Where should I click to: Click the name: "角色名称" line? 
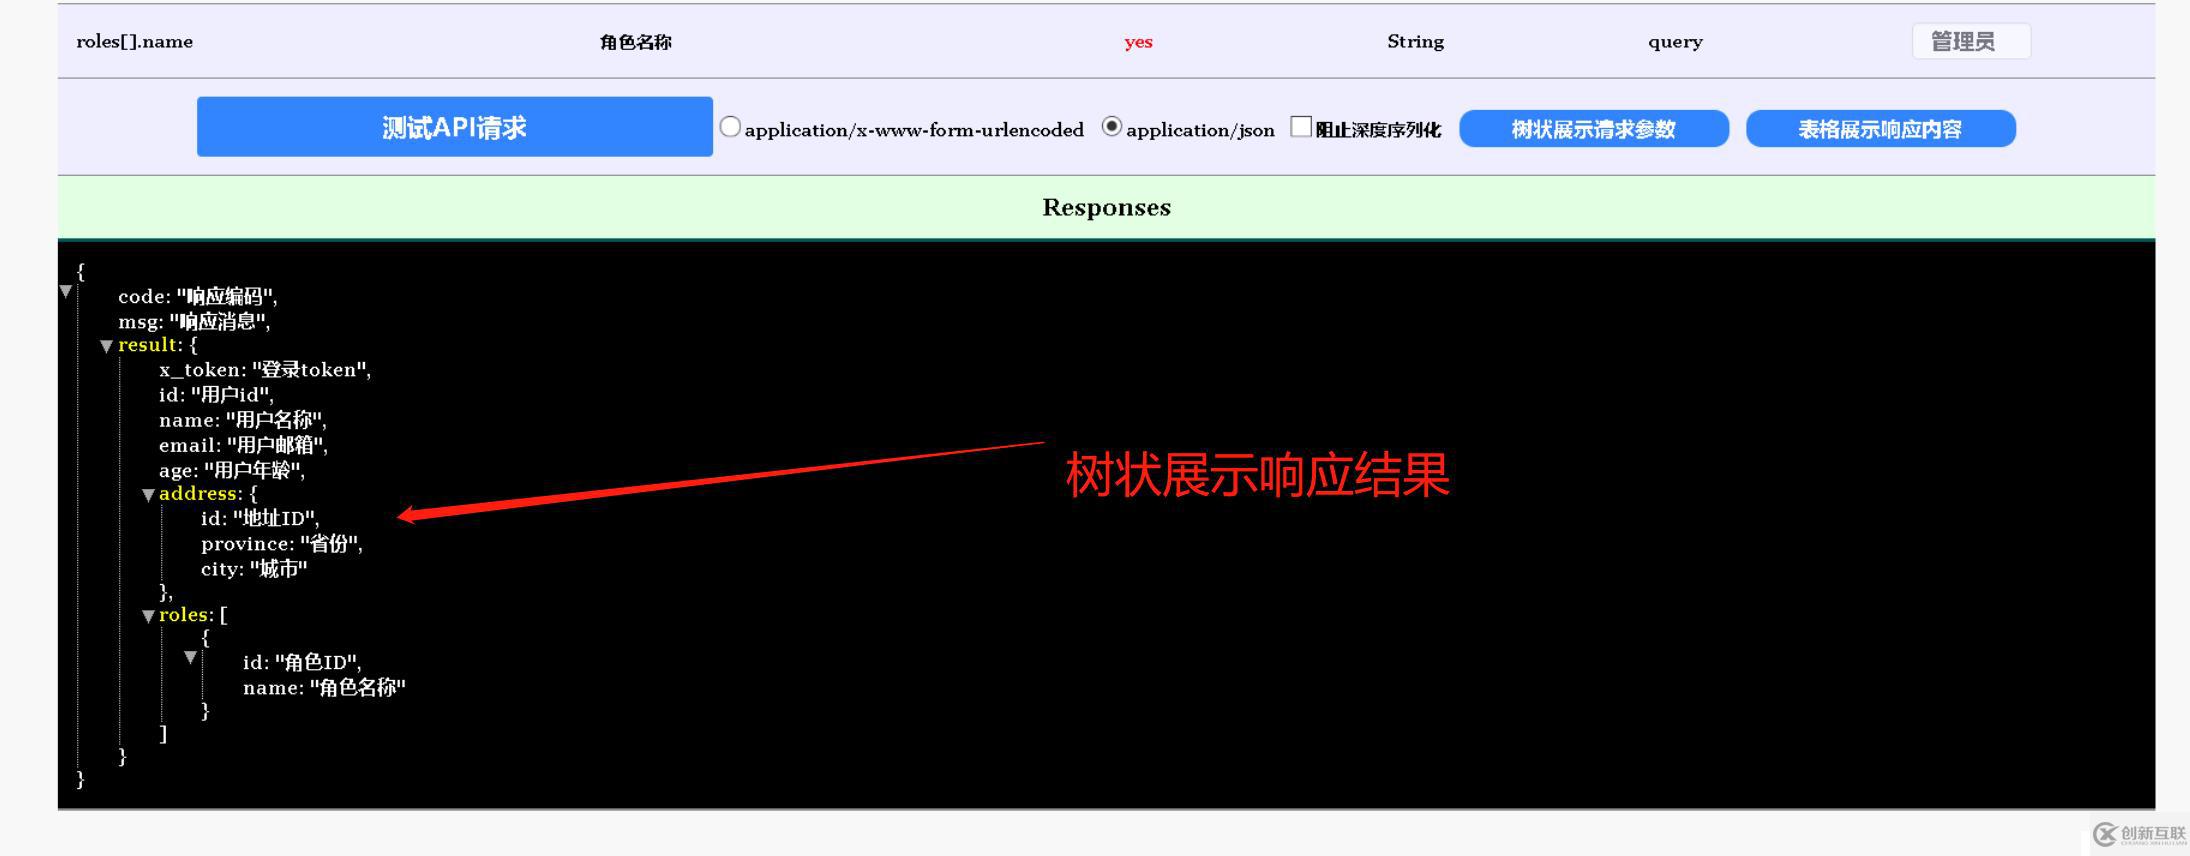pos(324,687)
